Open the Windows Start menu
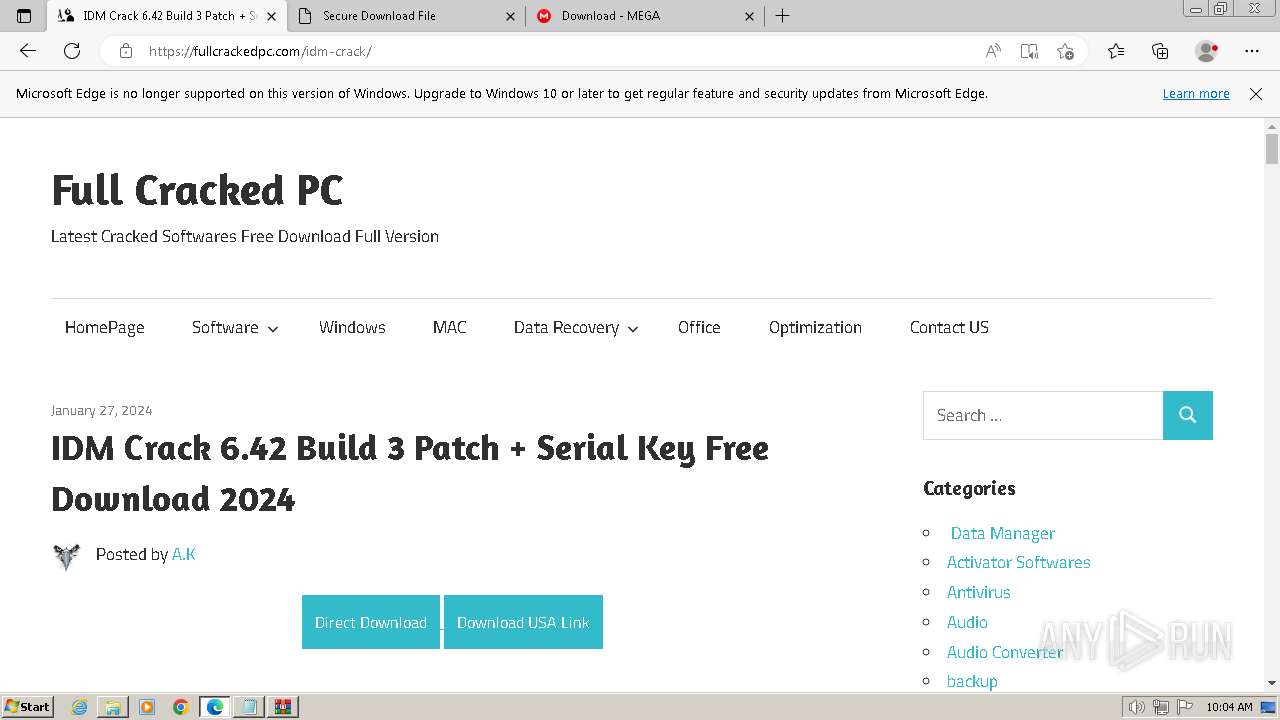Viewport: 1280px width, 720px height. pyautogui.click(x=28, y=707)
